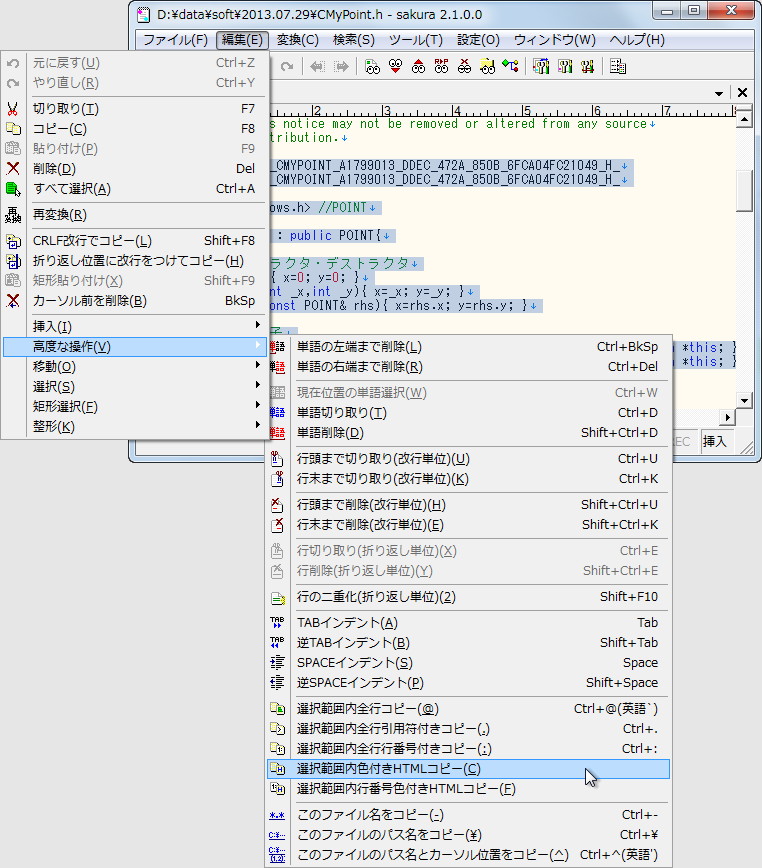Select 行末まで削除(改行単位)(E)

click(x=468, y=524)
